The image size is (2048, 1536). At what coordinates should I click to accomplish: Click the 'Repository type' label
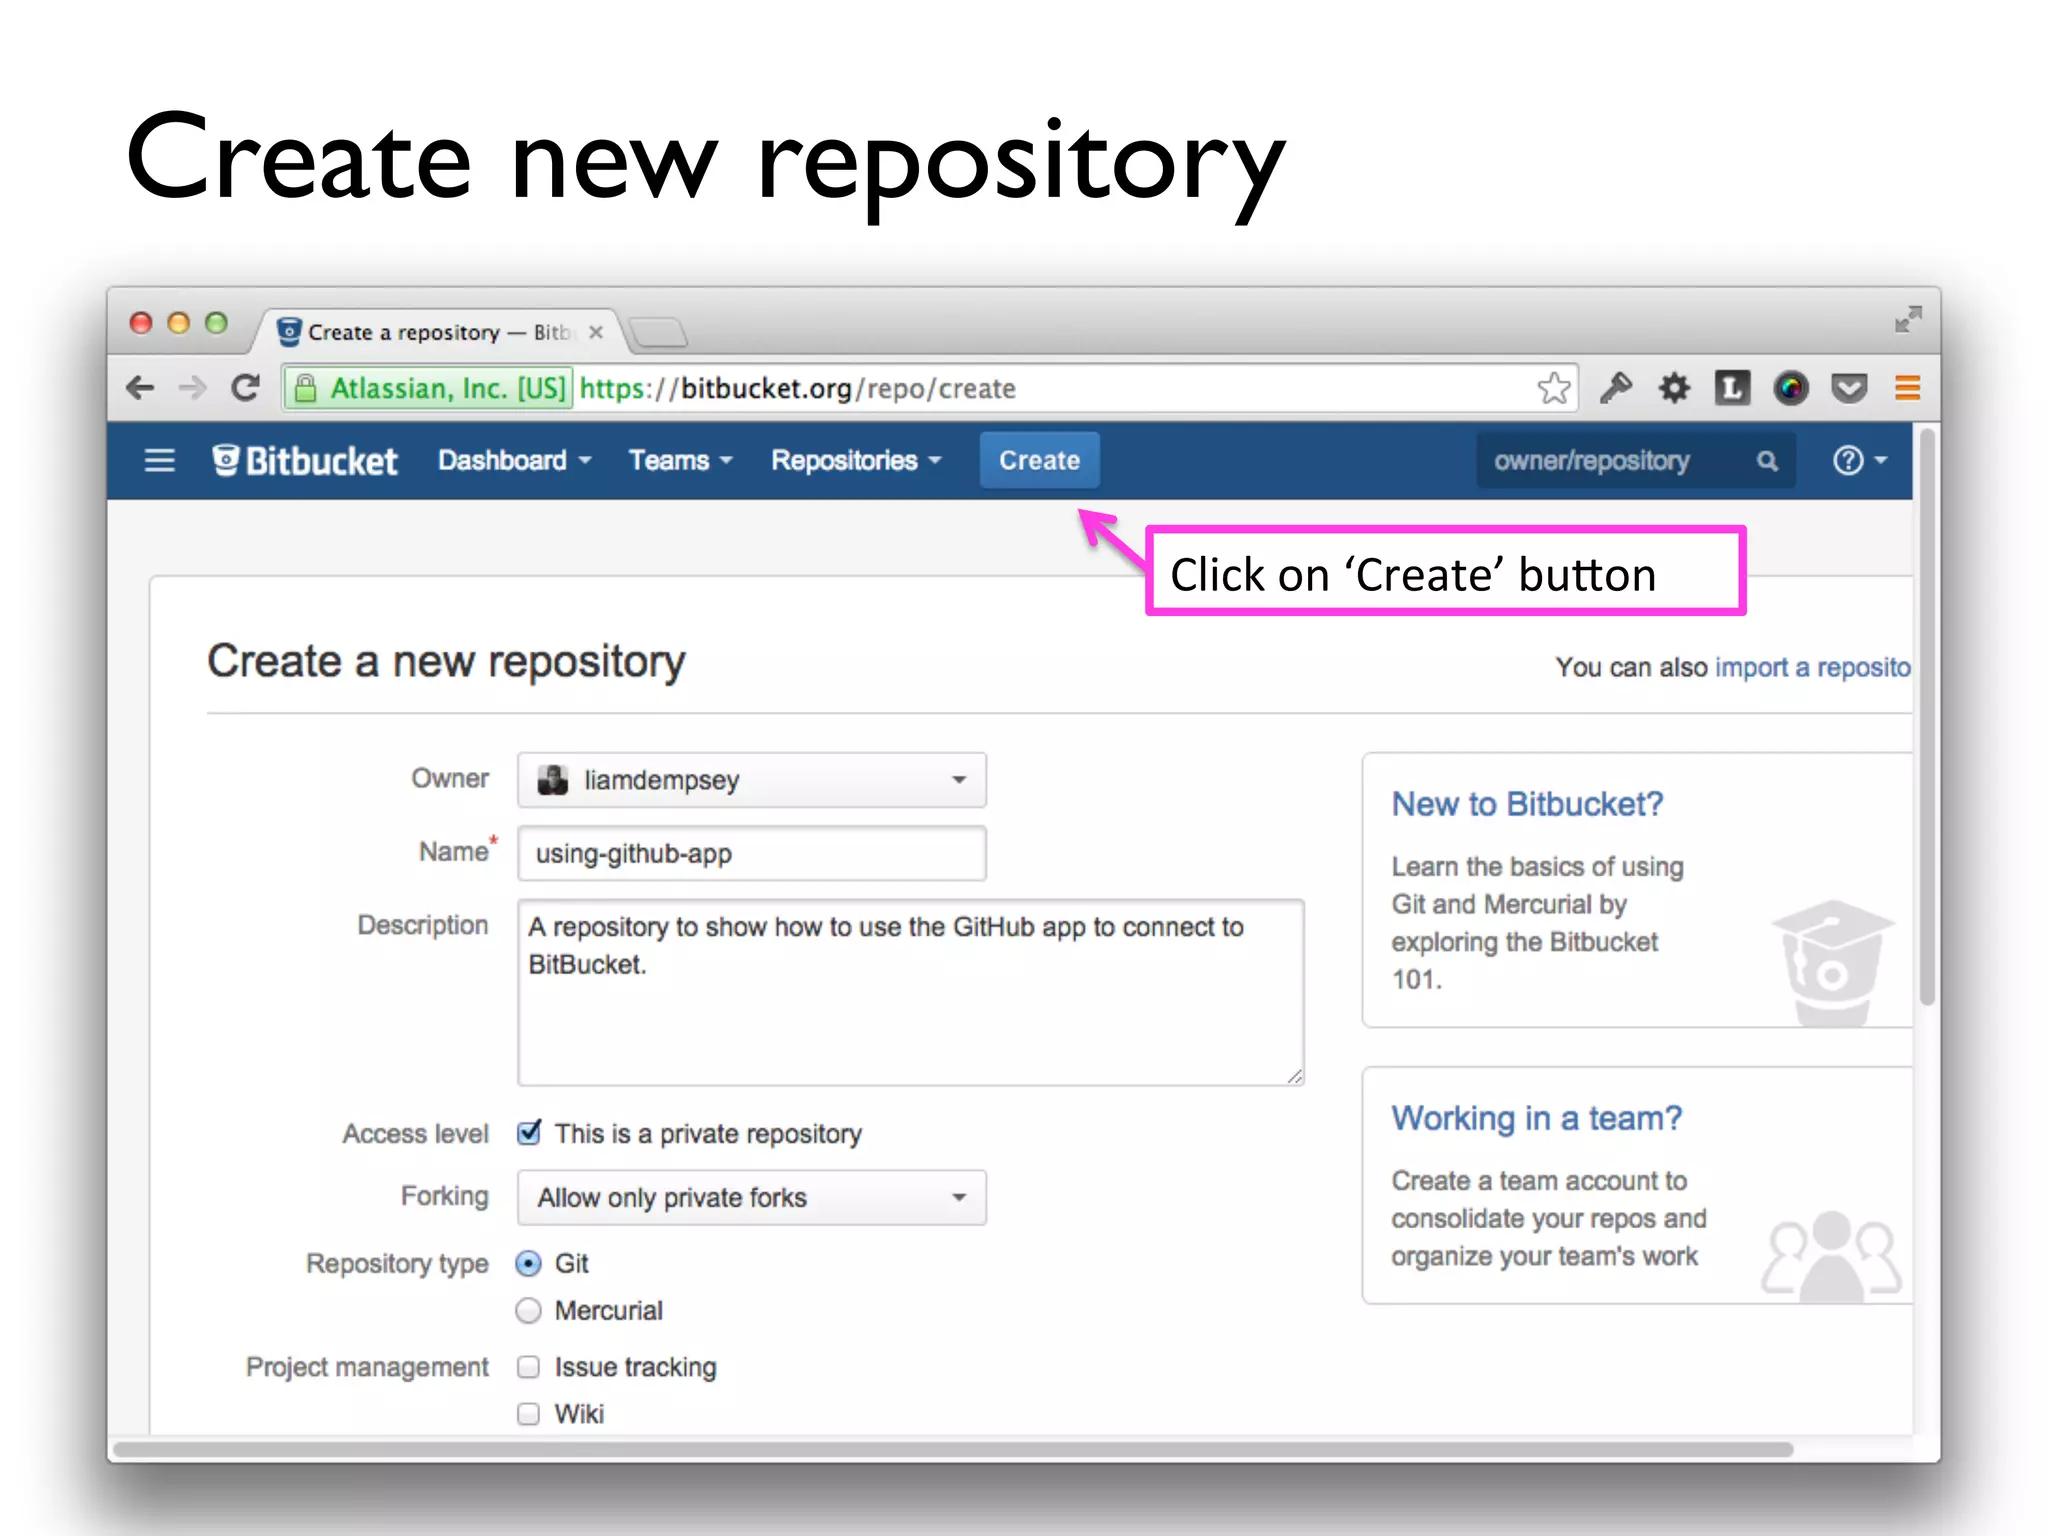(x=397, y=1264)
